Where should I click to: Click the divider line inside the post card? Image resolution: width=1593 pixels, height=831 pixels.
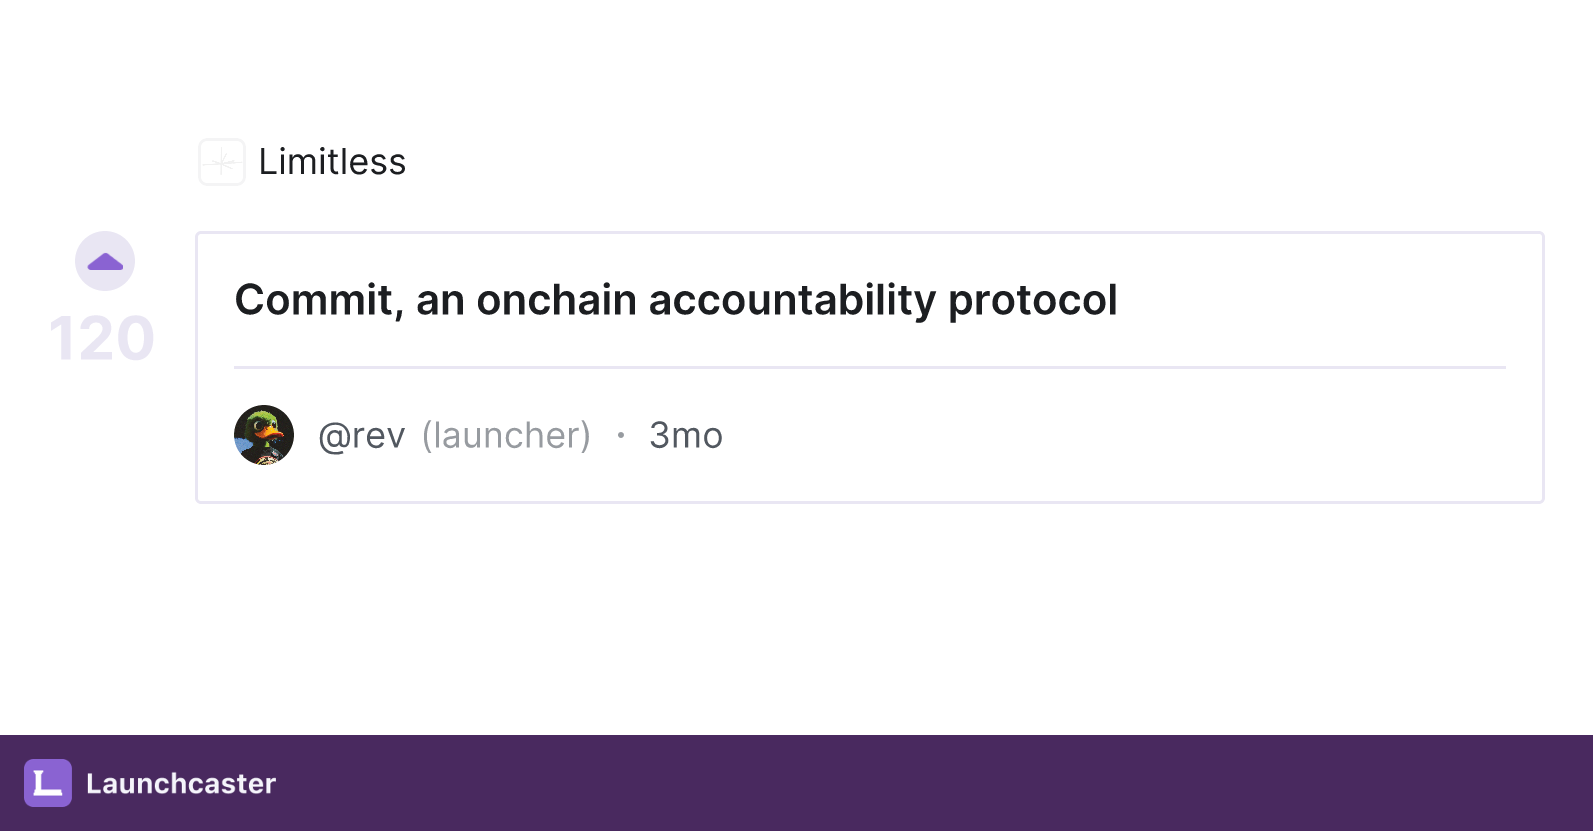pyautogui.click(x=870, y=367)
